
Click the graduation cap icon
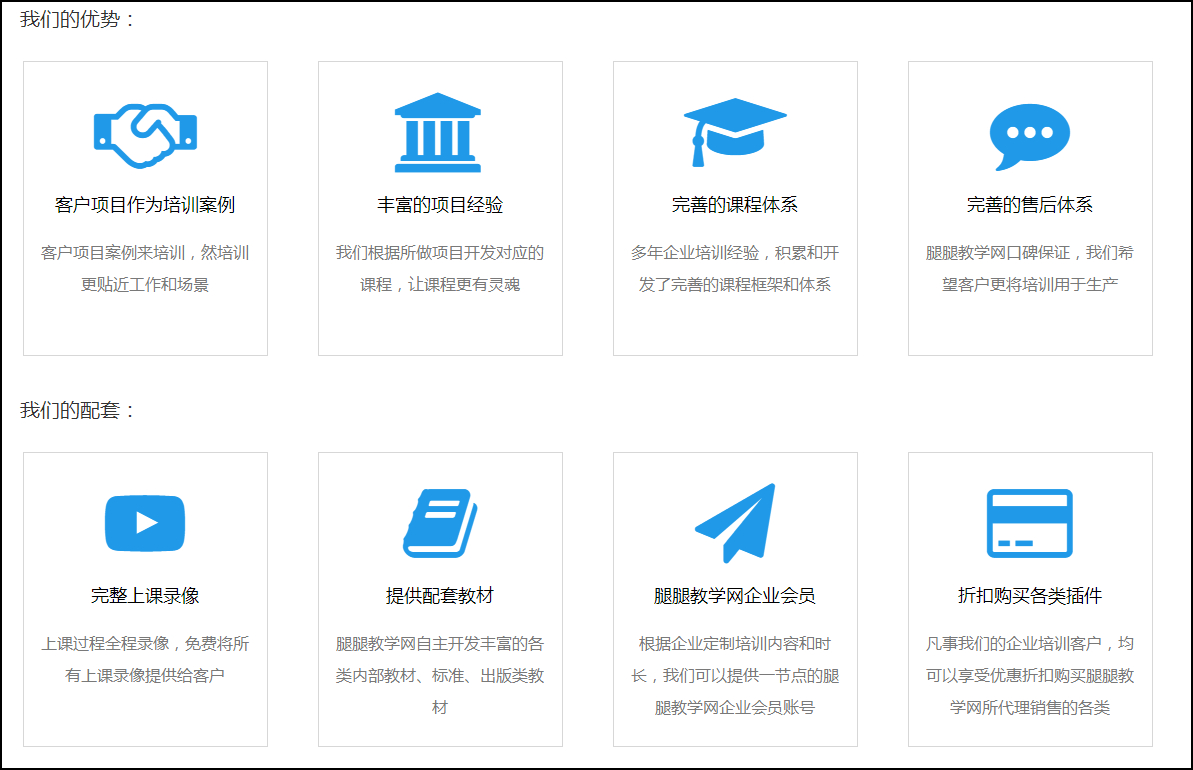coord(735,132)
